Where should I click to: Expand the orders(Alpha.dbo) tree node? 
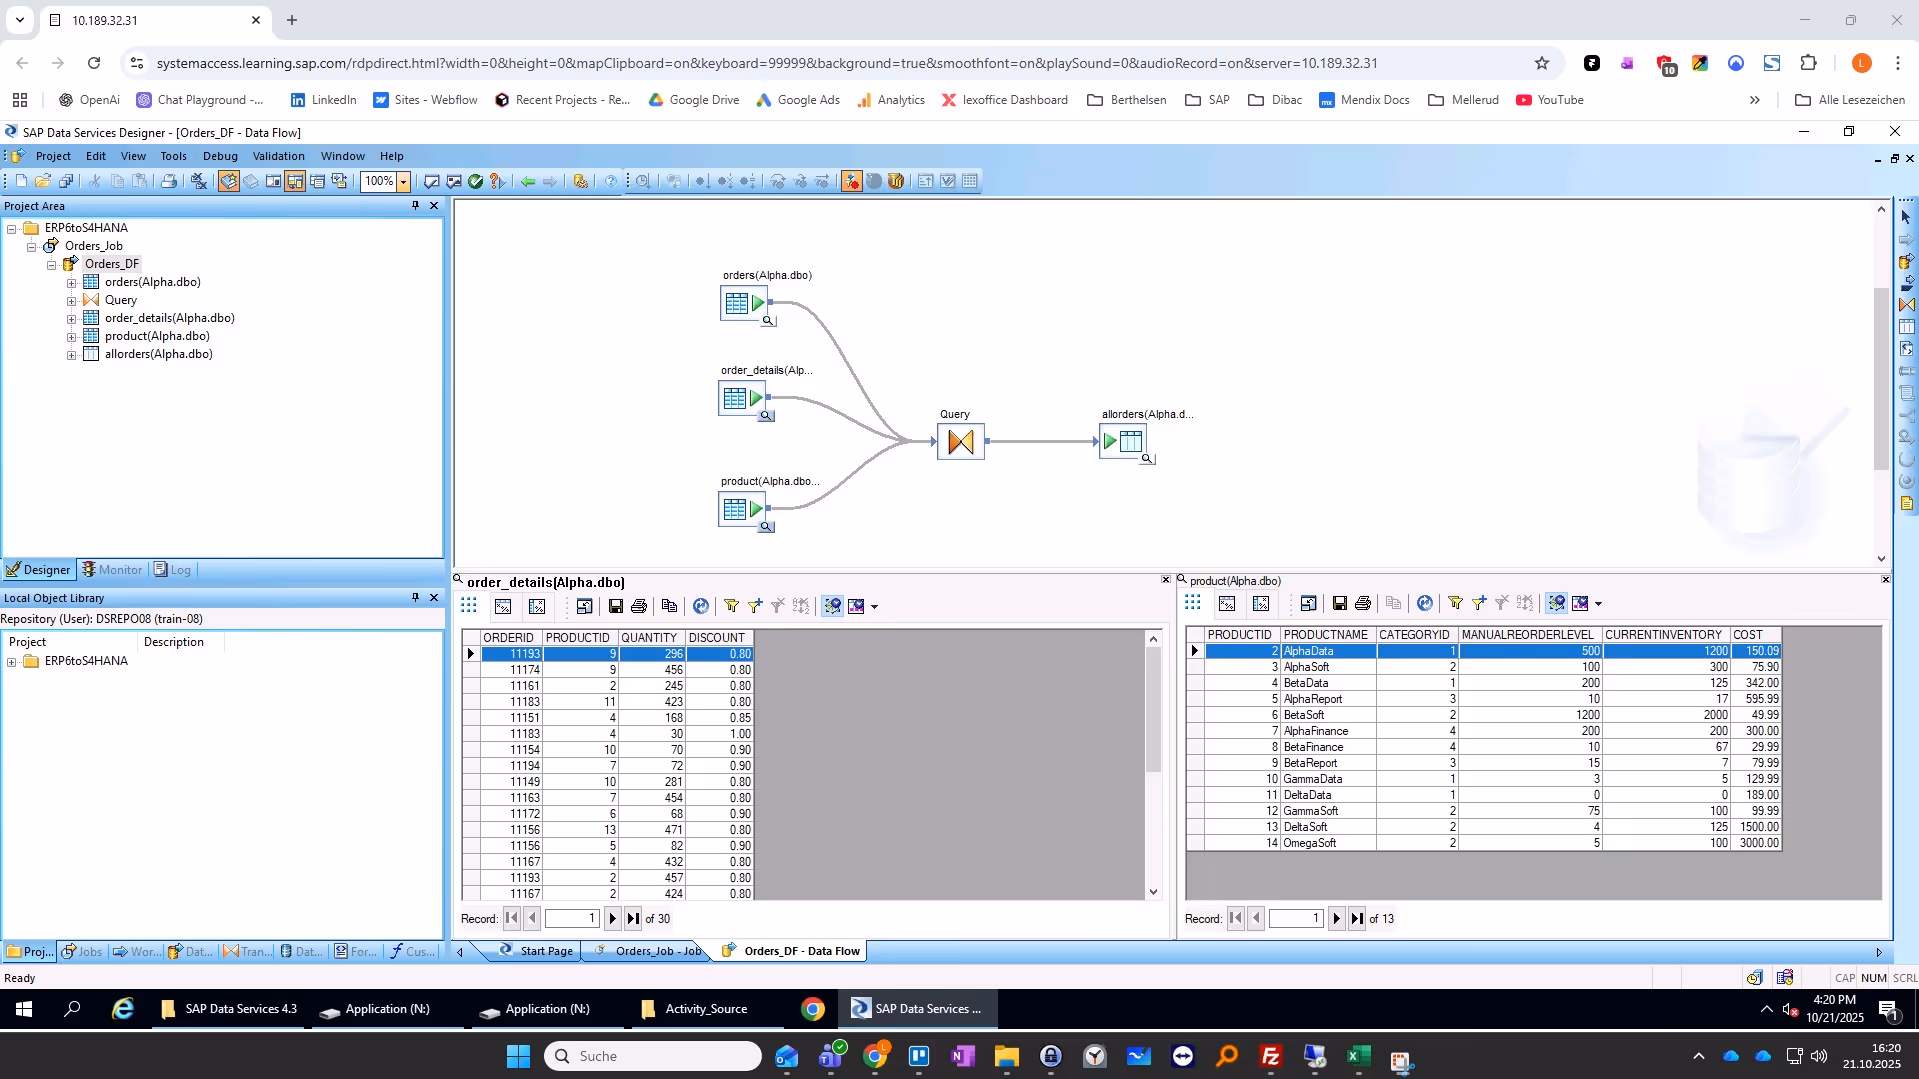click(71, 283)
